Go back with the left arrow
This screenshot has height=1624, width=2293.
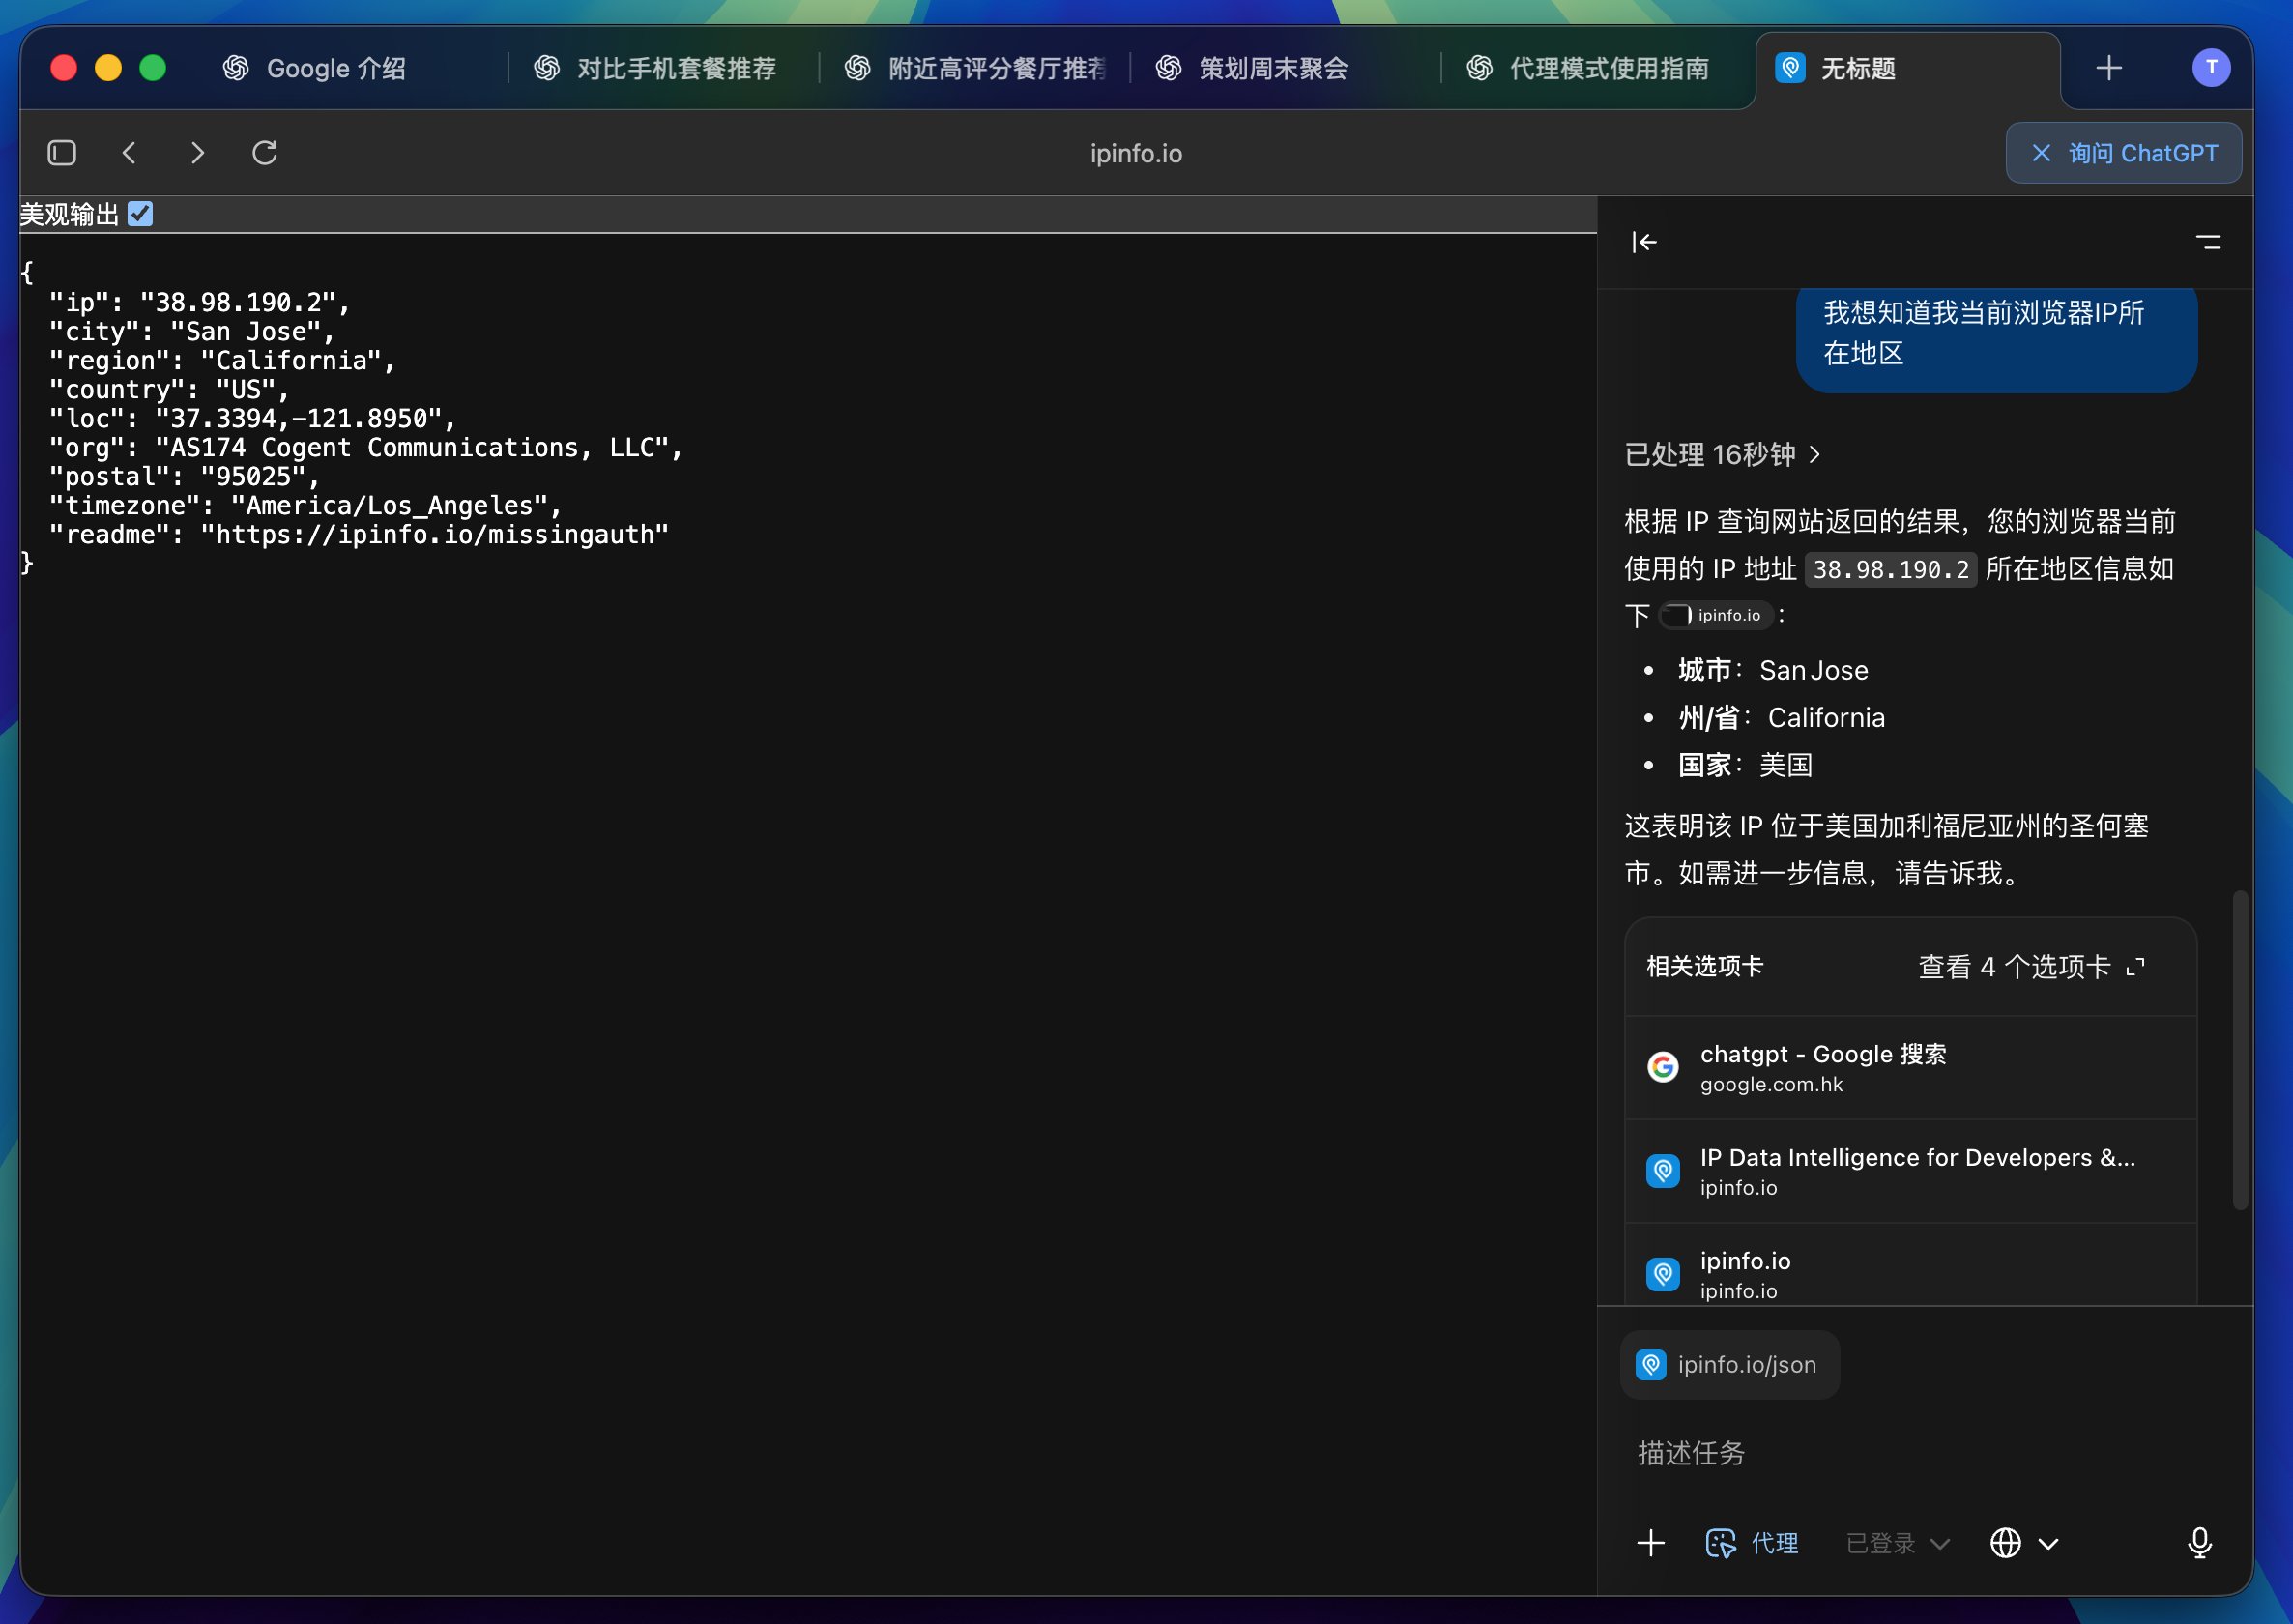[x=129, y=153]
